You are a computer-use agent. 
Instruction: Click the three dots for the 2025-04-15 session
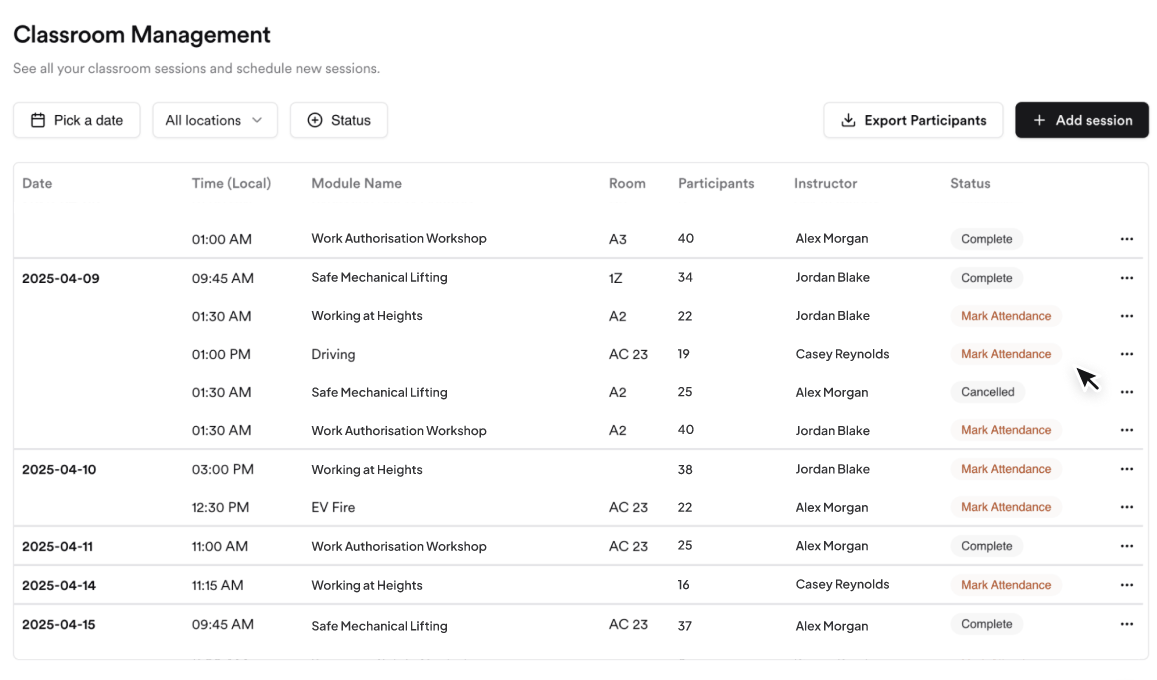coord(1126,625)
